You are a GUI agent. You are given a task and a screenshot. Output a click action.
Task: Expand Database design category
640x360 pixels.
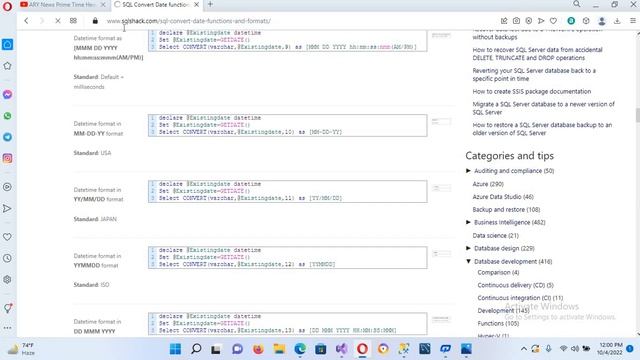point(468,248)
